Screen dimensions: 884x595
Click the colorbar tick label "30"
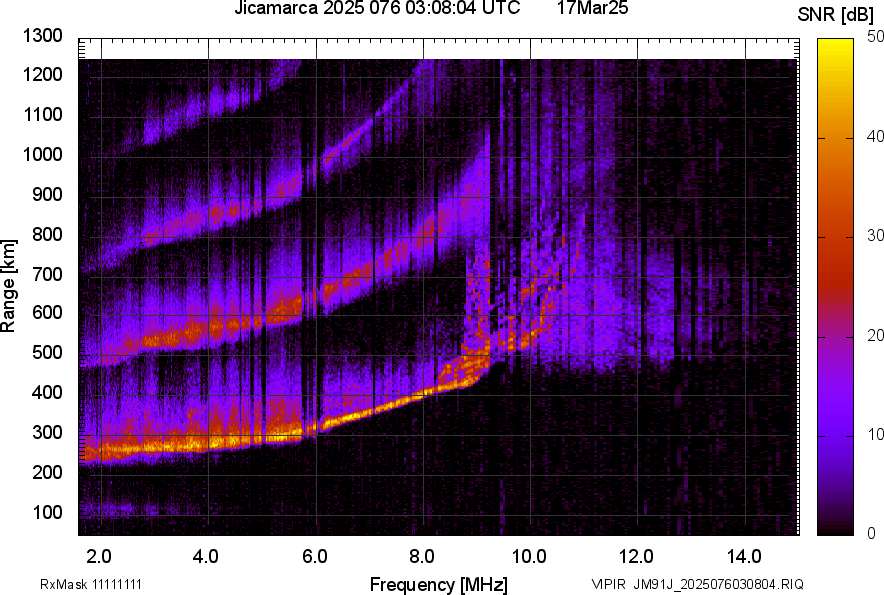click(876, 236)
